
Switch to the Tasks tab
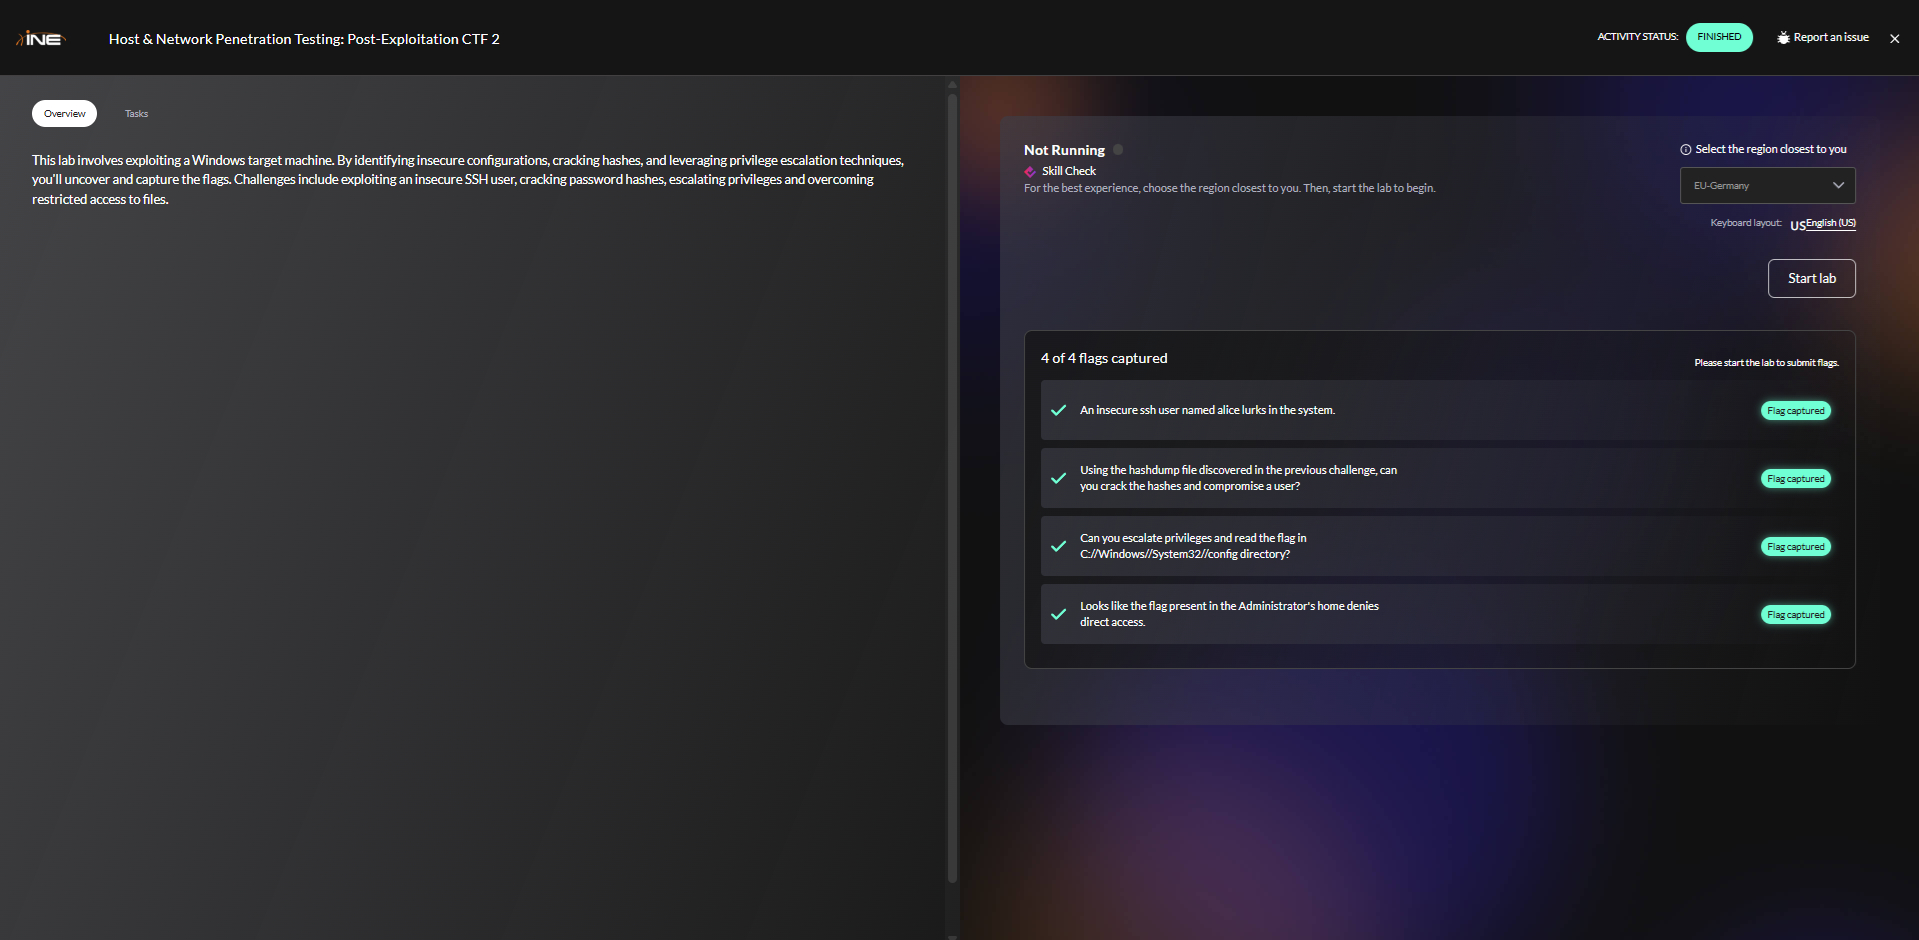pyautogui.click(x=136, y=114)
